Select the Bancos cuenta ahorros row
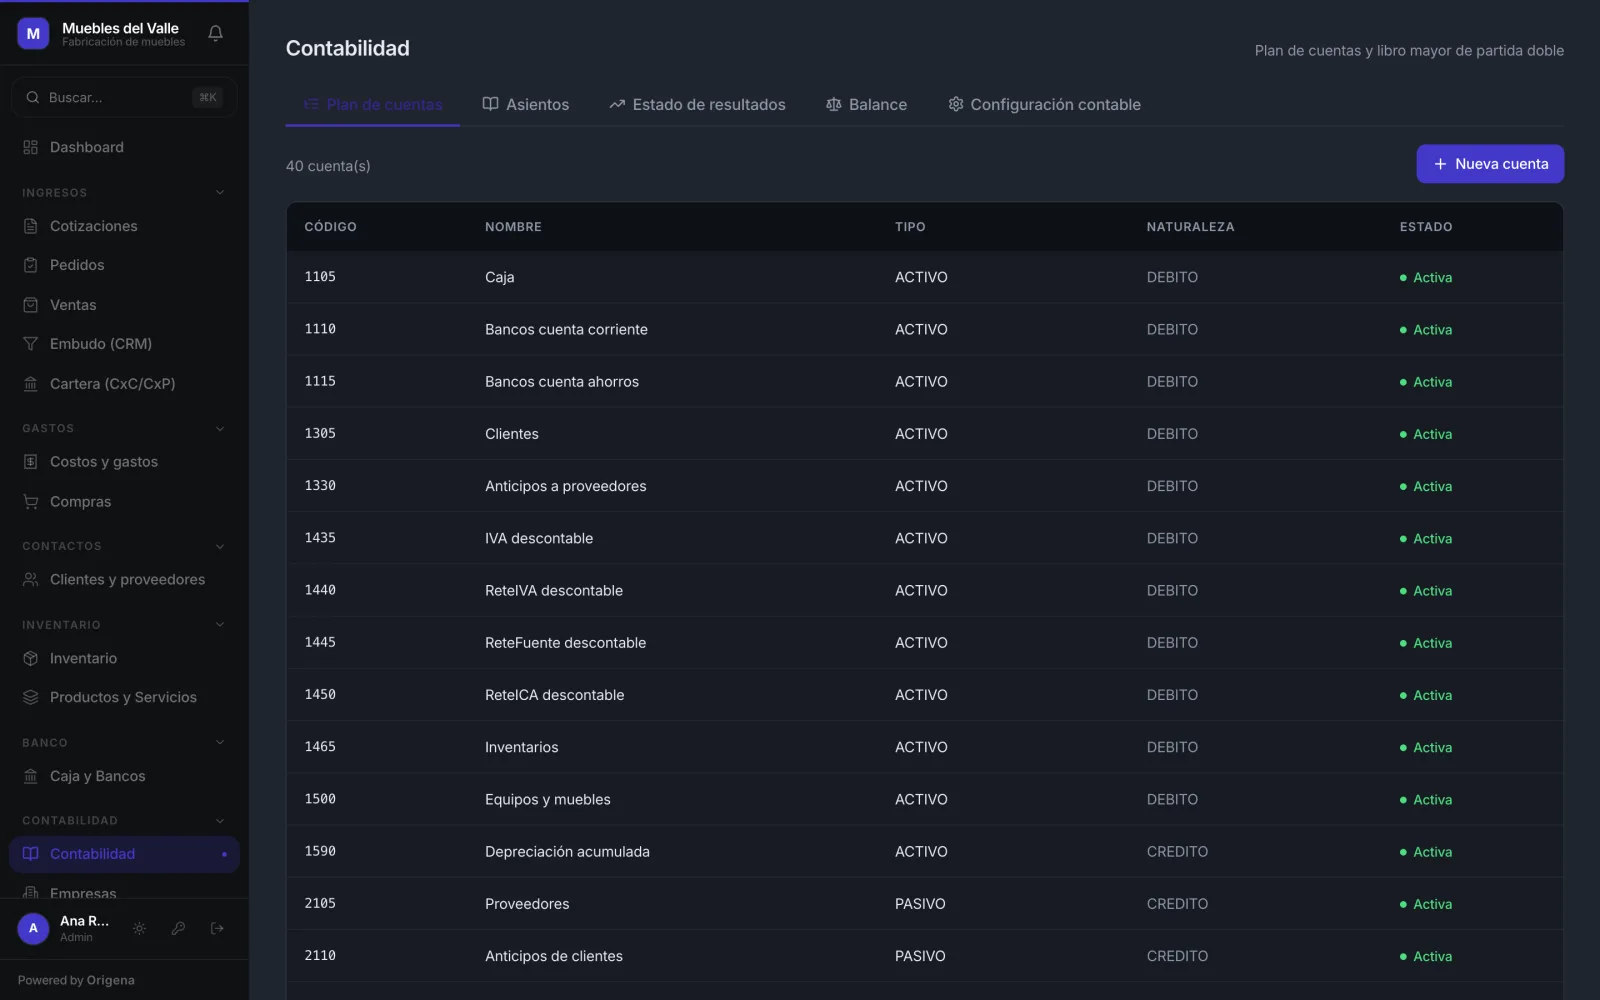The height and width of the screenshot is (1000, 1600). (924, 381)
